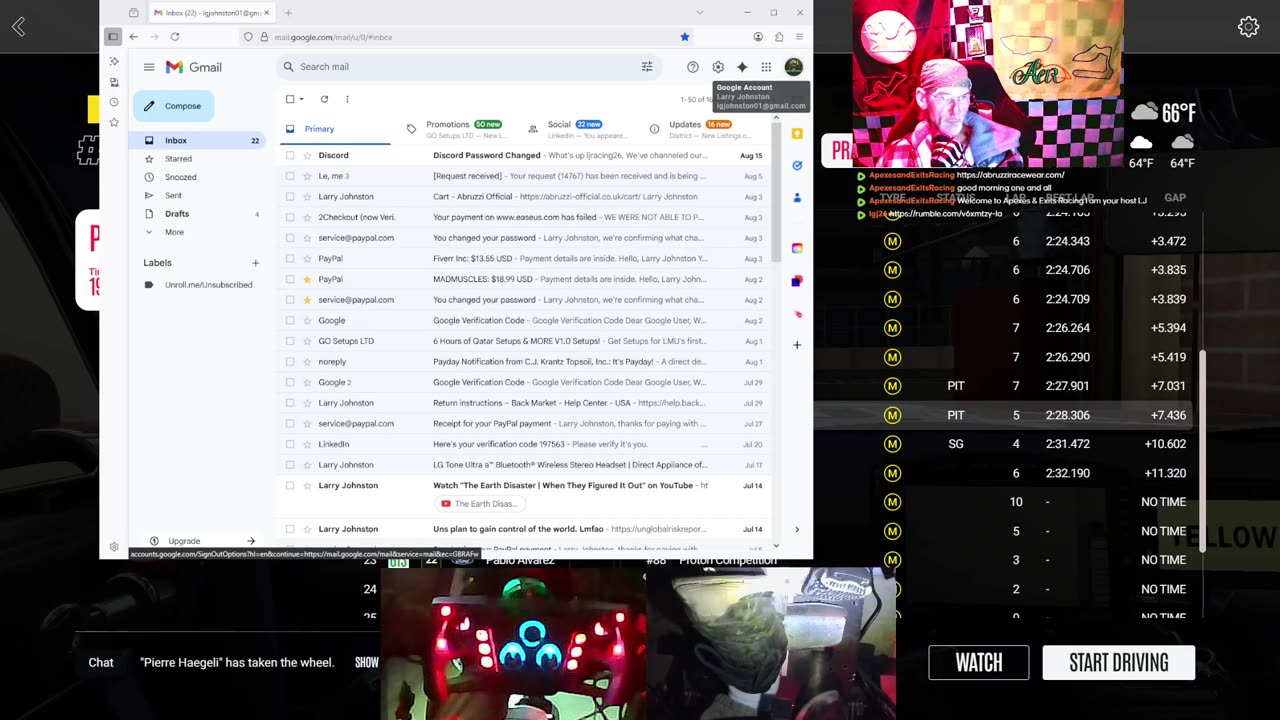
Task: Tick checkbox for GO Setups LTD email
Action: [290, 341]
